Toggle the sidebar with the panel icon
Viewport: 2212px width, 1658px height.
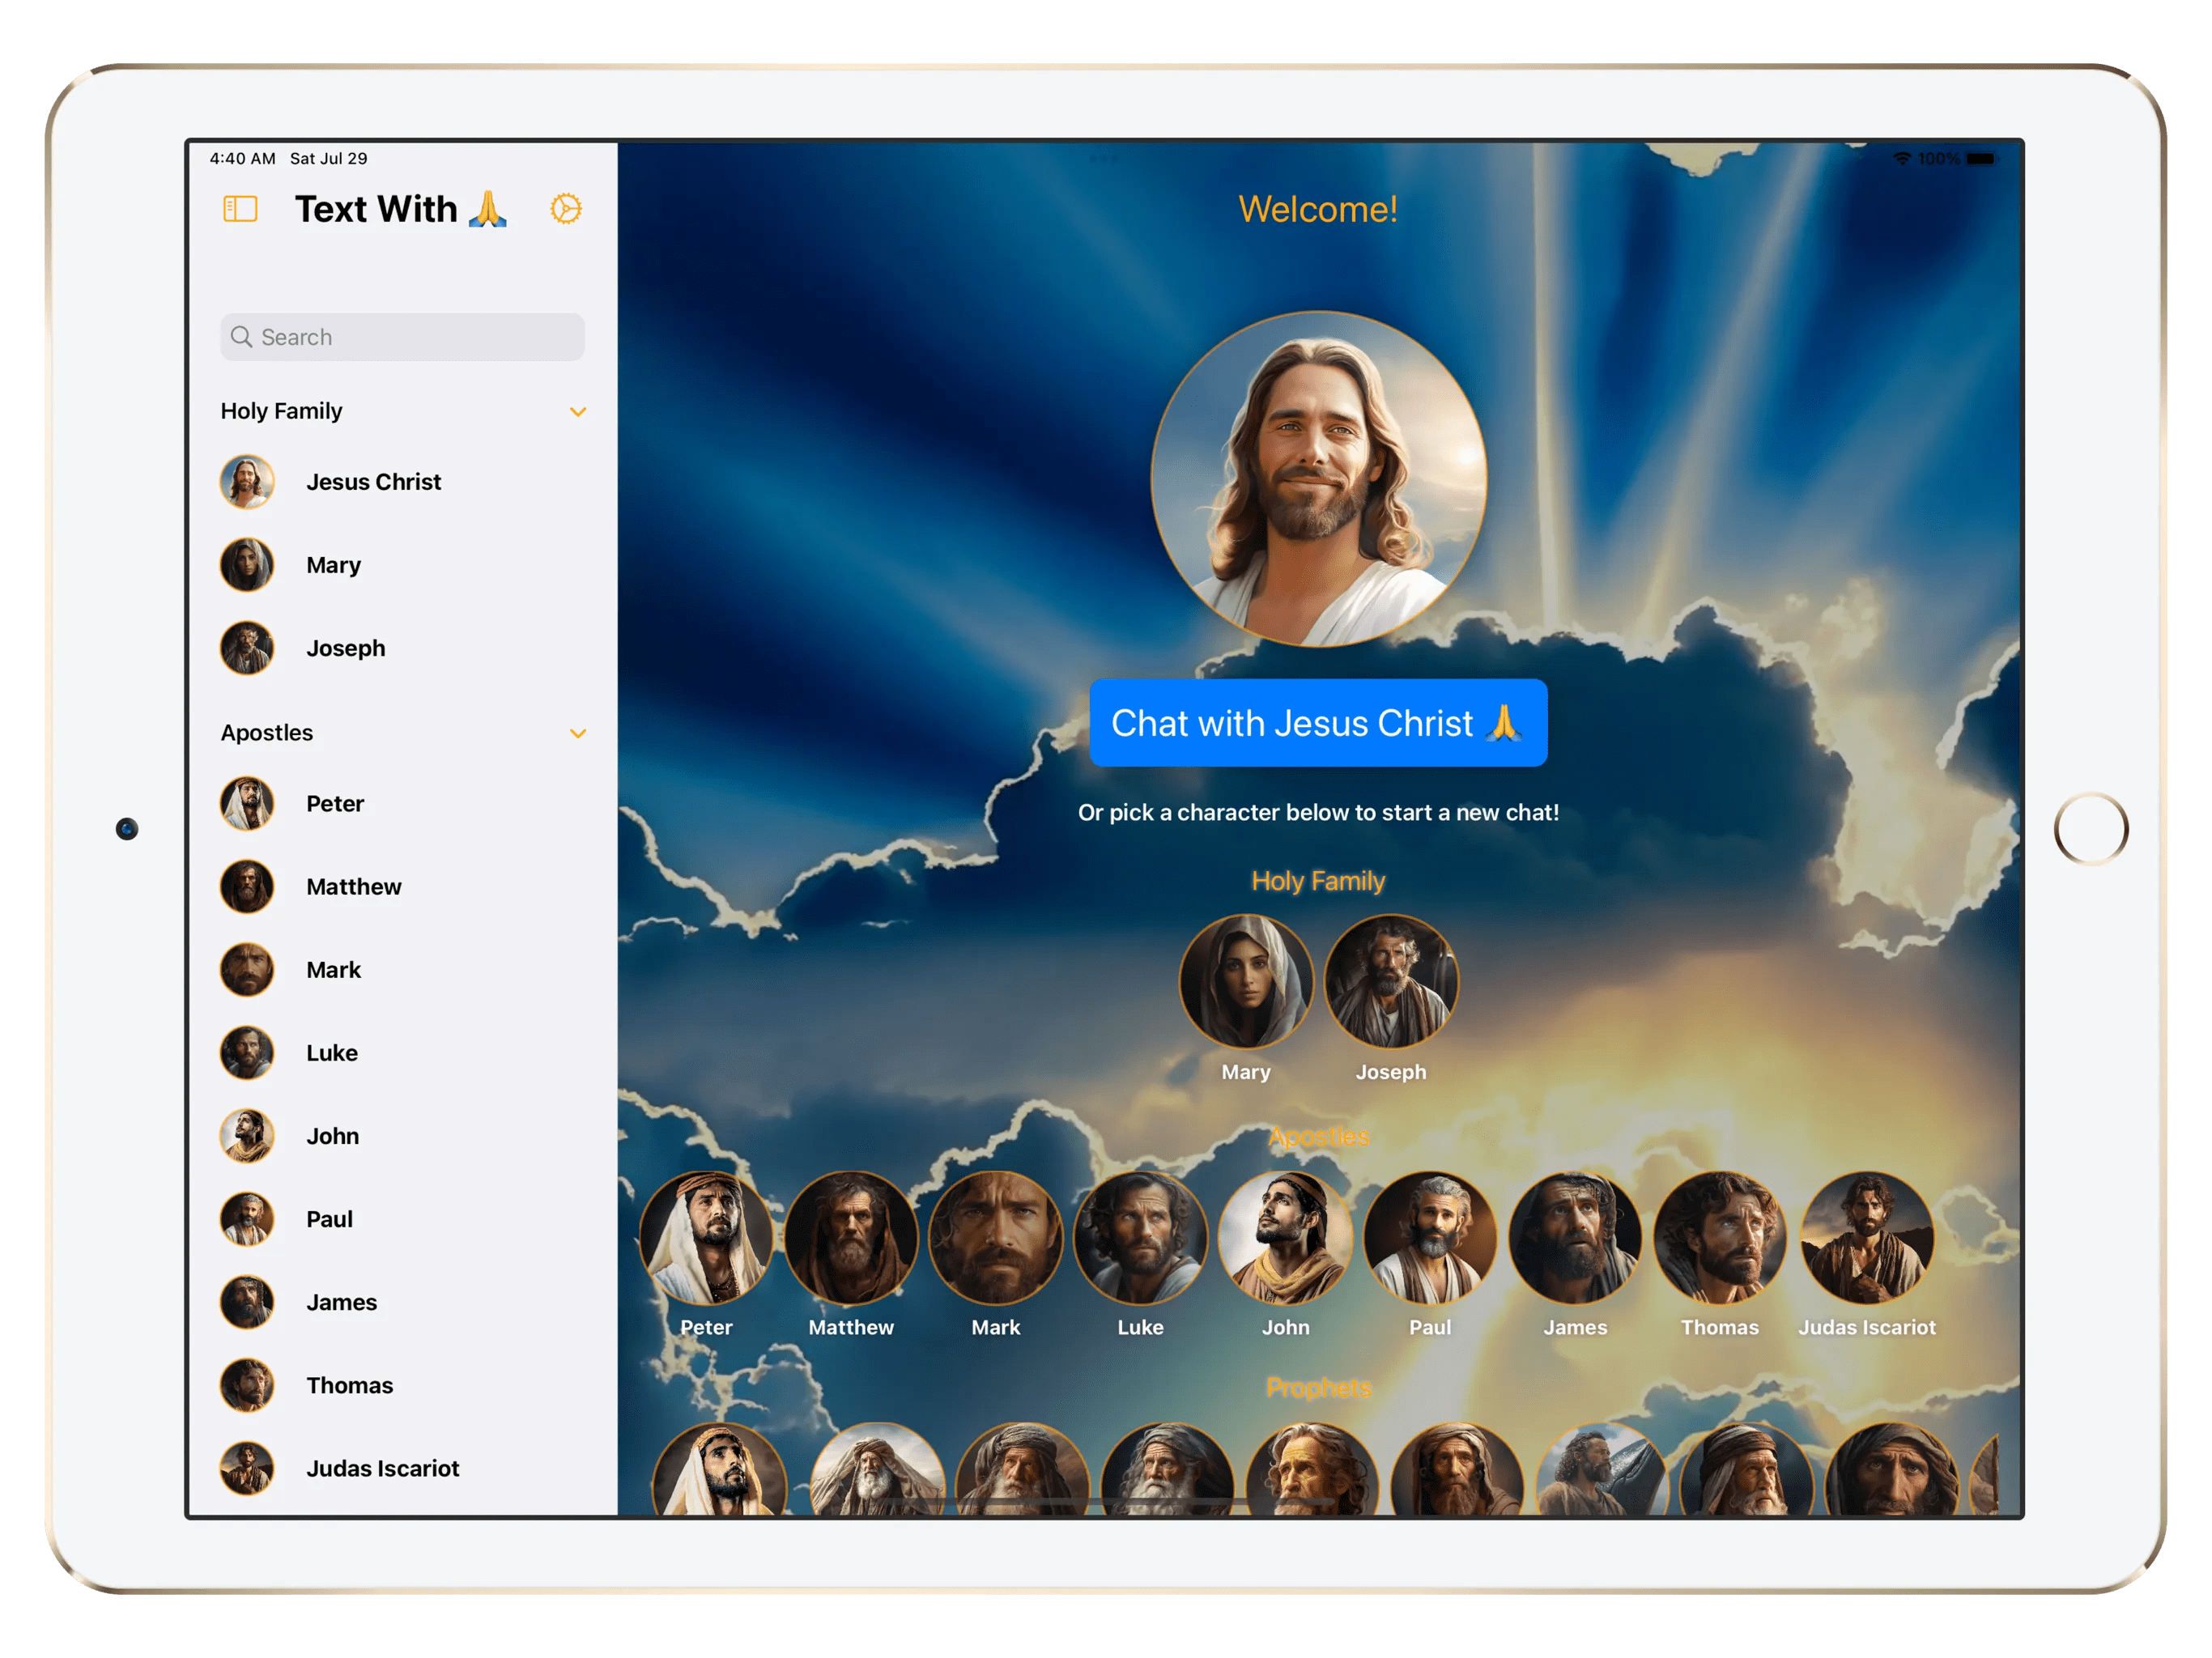point(239,208)
